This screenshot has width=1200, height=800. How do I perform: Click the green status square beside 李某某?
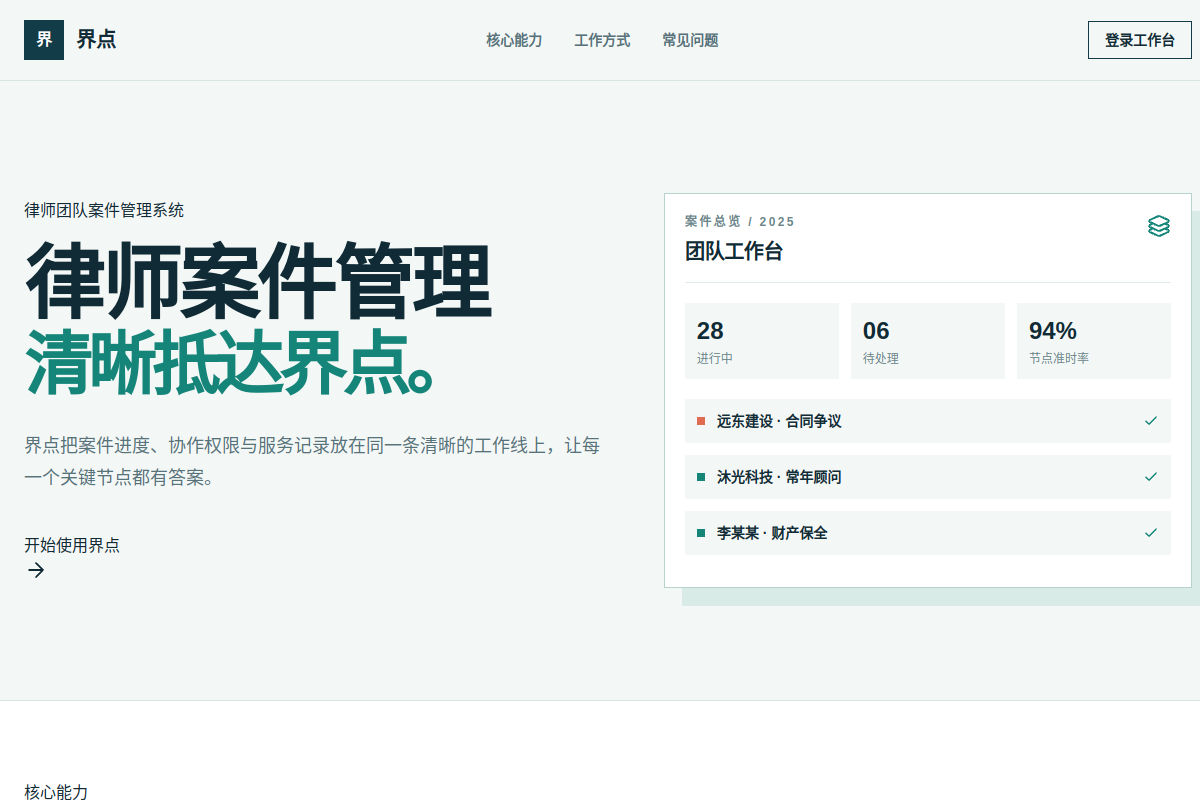point(701,533)
